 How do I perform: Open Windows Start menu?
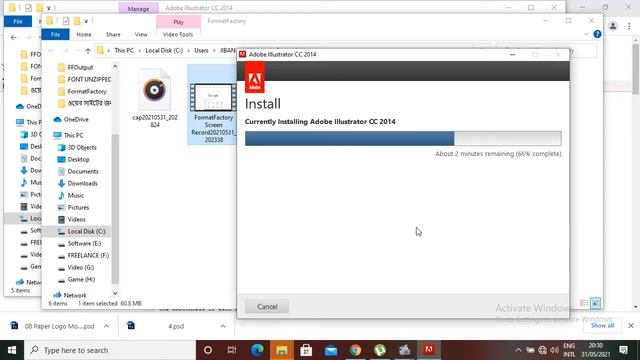(x=12, y=350)
